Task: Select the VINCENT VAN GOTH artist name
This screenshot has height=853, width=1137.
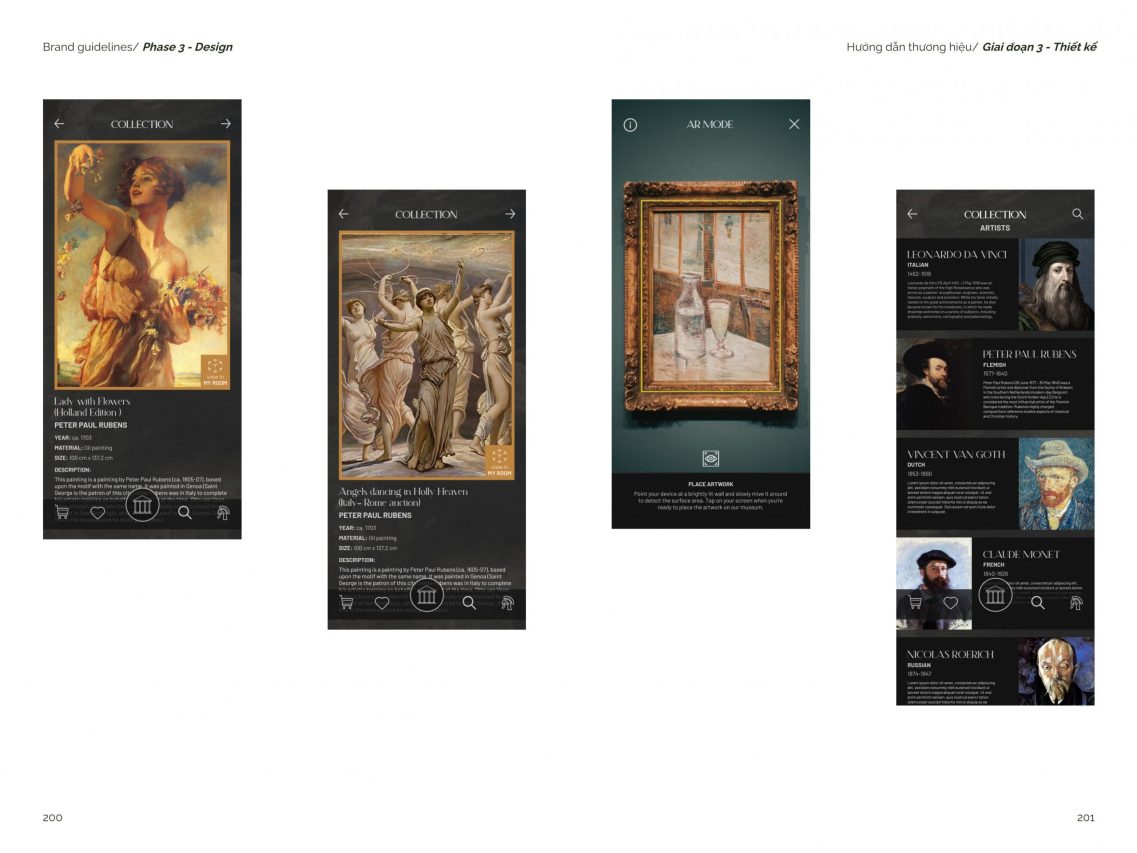Action: [x=956, y=454]
